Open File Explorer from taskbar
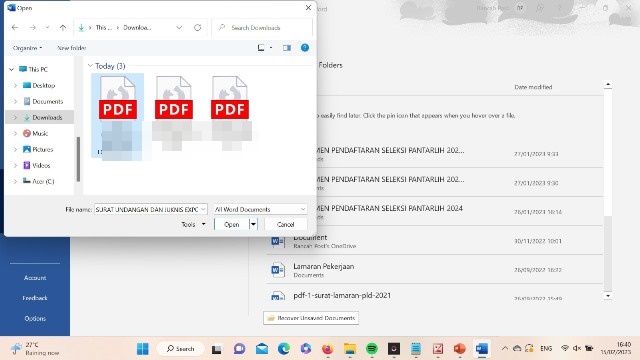The width and height of the screenshot is (640, 360). 350,349
